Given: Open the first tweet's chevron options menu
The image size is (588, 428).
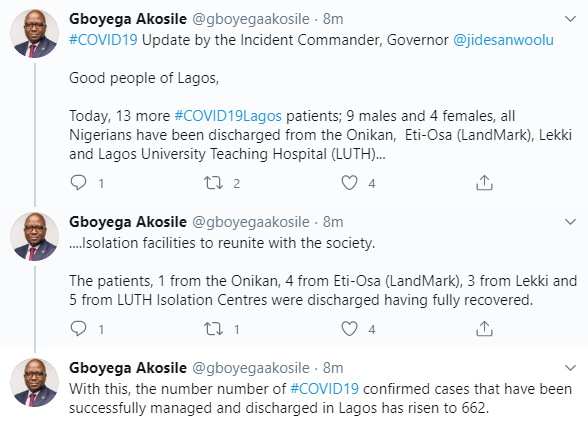Looking at the screenshot, I should tap(570, 19).
